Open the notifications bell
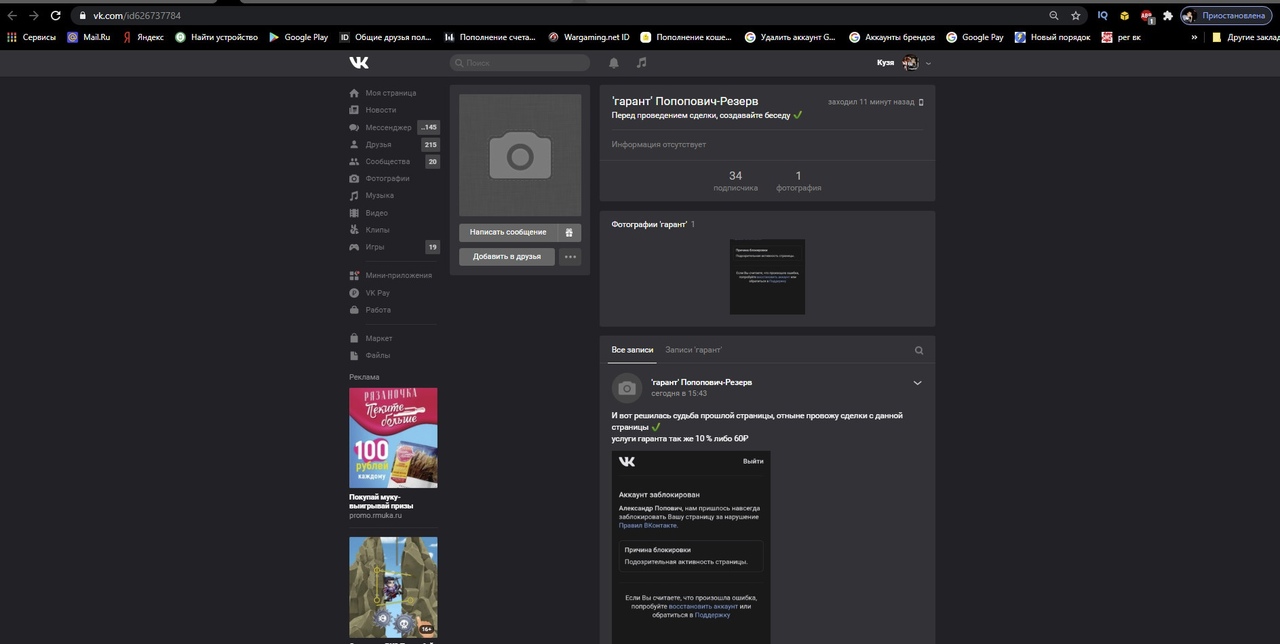This screenshot has height=644, width=1280. 614,63
